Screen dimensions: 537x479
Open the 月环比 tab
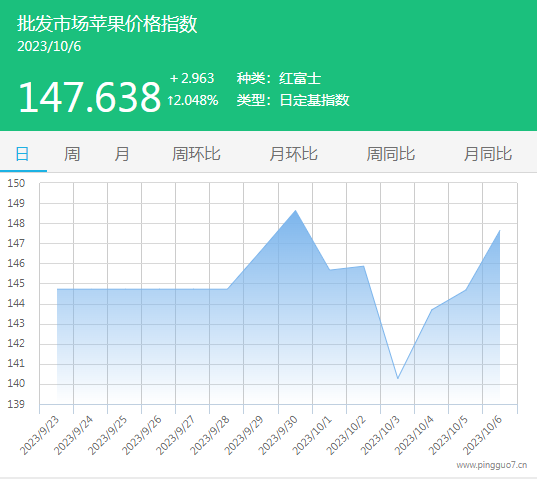click(x=293, y=154)
